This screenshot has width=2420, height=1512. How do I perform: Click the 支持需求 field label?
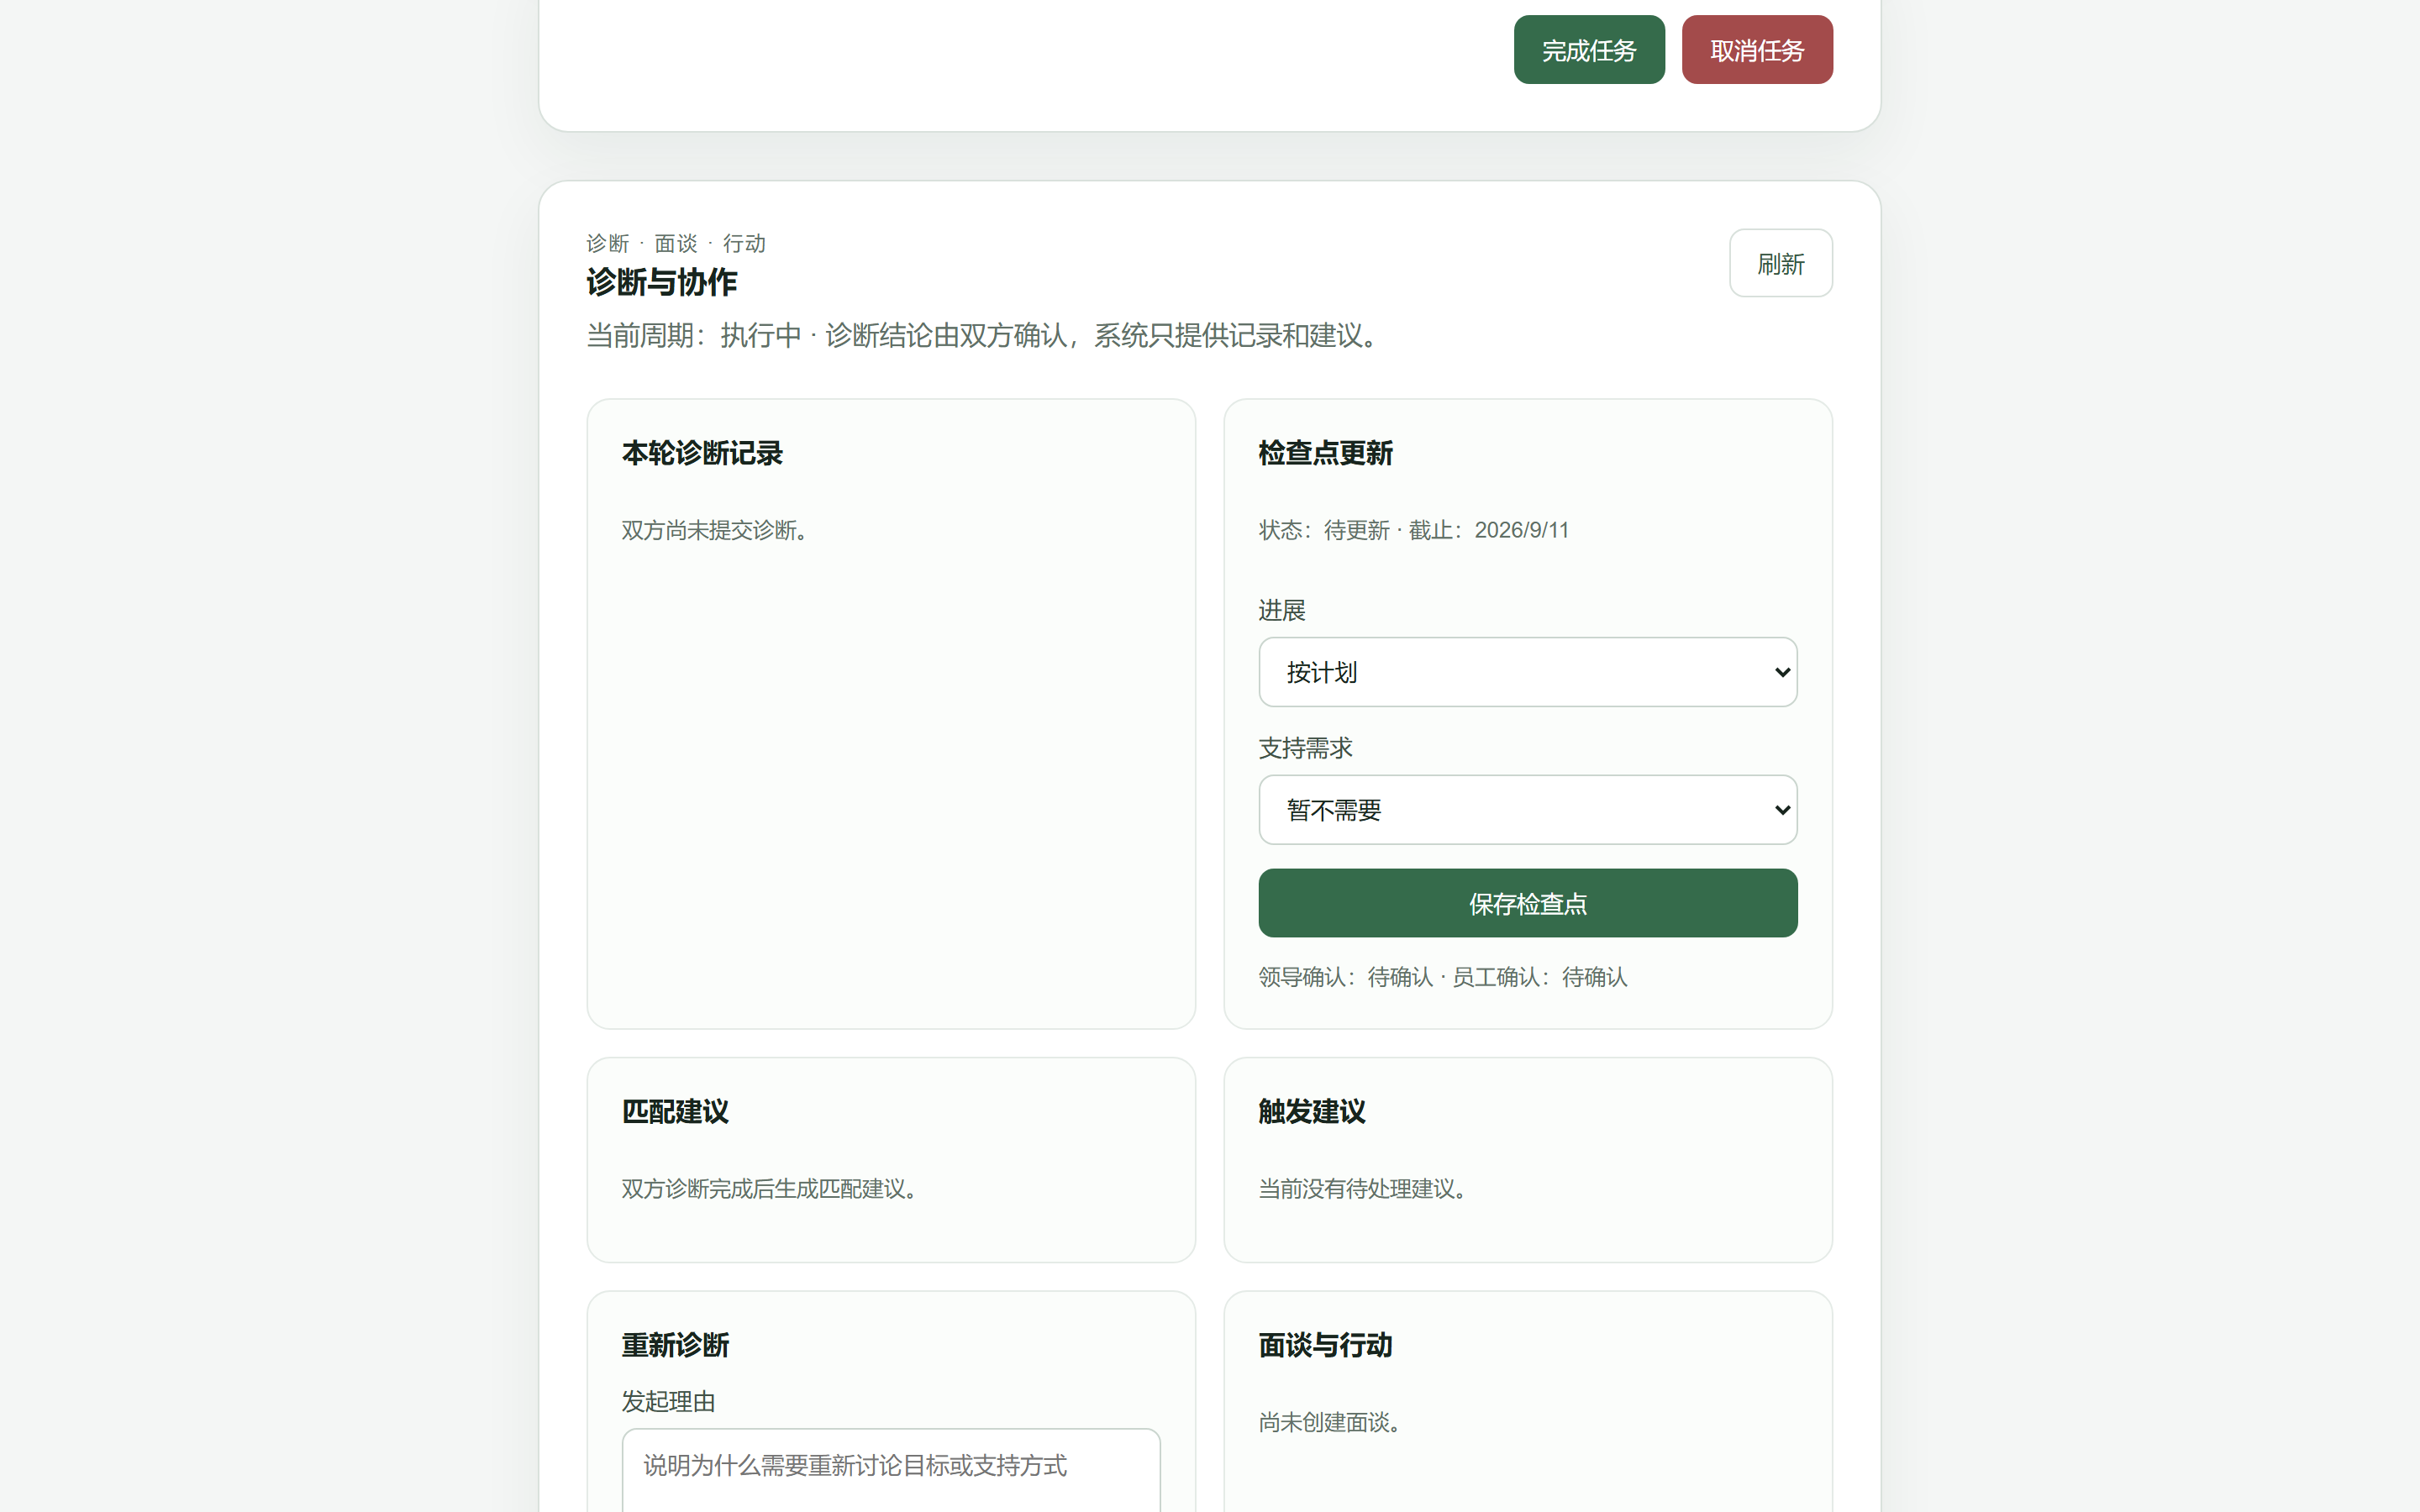pos(1305,748)
